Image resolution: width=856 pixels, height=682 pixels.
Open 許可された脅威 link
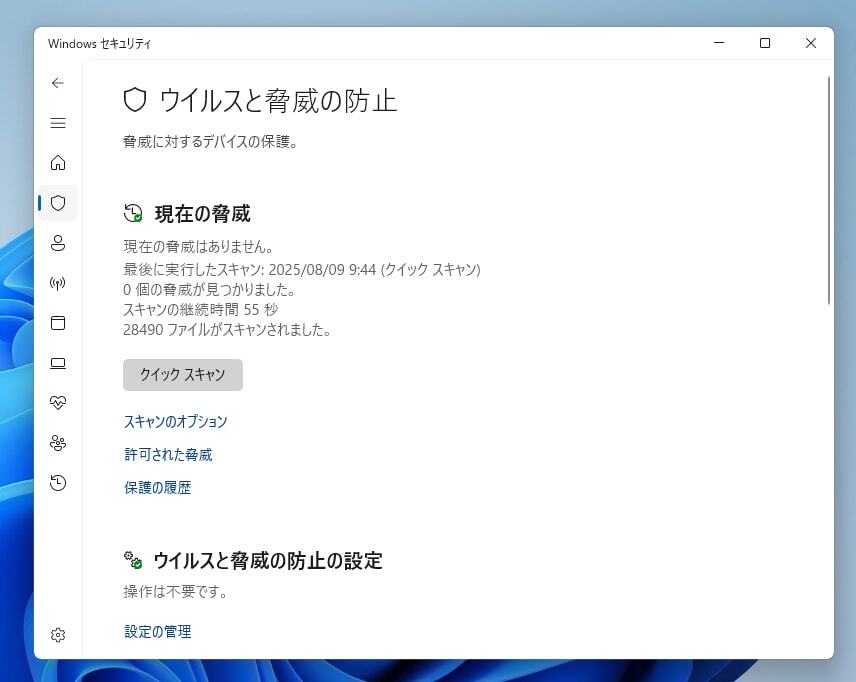coord(168,454)
